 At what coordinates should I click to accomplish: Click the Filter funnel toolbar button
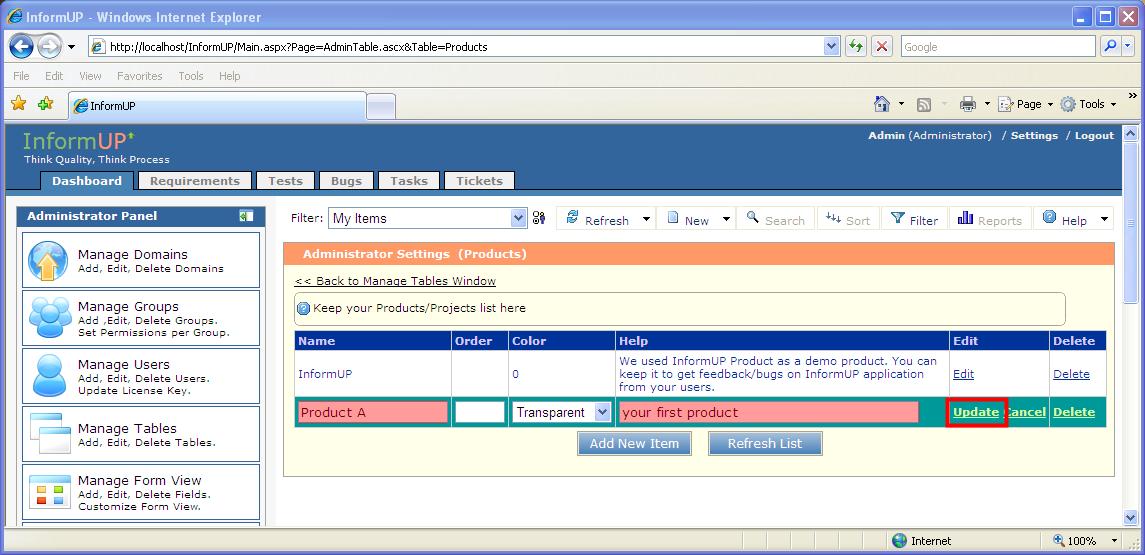pyautogui.click(x=914, y=219)
